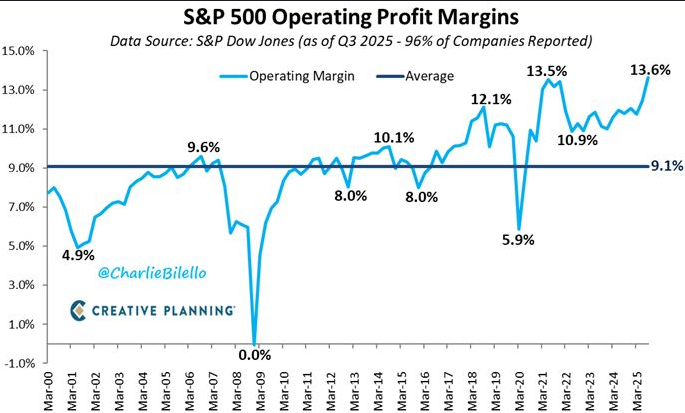Click the Creative Planning logo icon

tap(78, 310)
